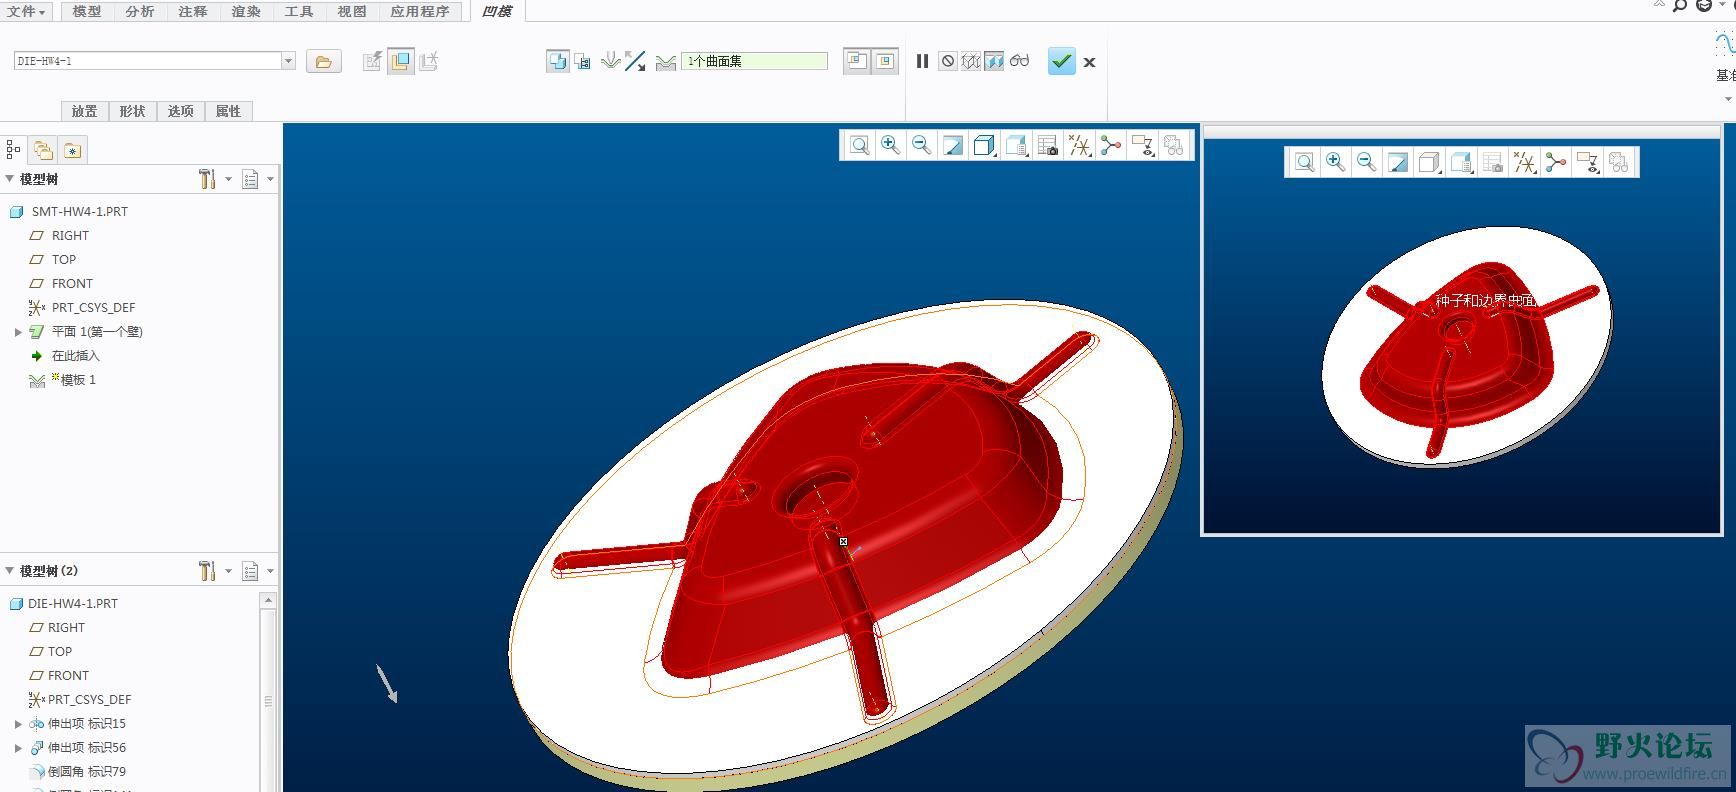This screenshot has height=792, width=1736.
Task: Open the folder browser navigator tab
Action: [x=42, y=150]
